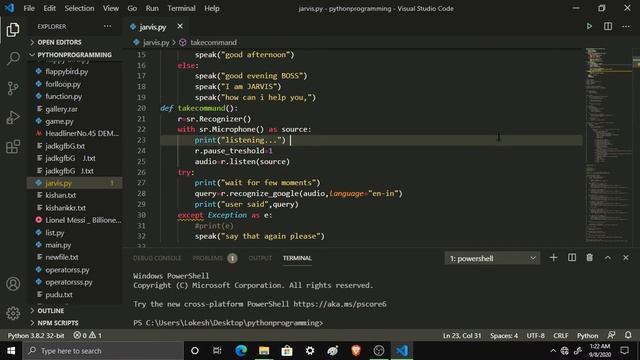
Task: Kill terminal with trash icon
Action: 589,258
